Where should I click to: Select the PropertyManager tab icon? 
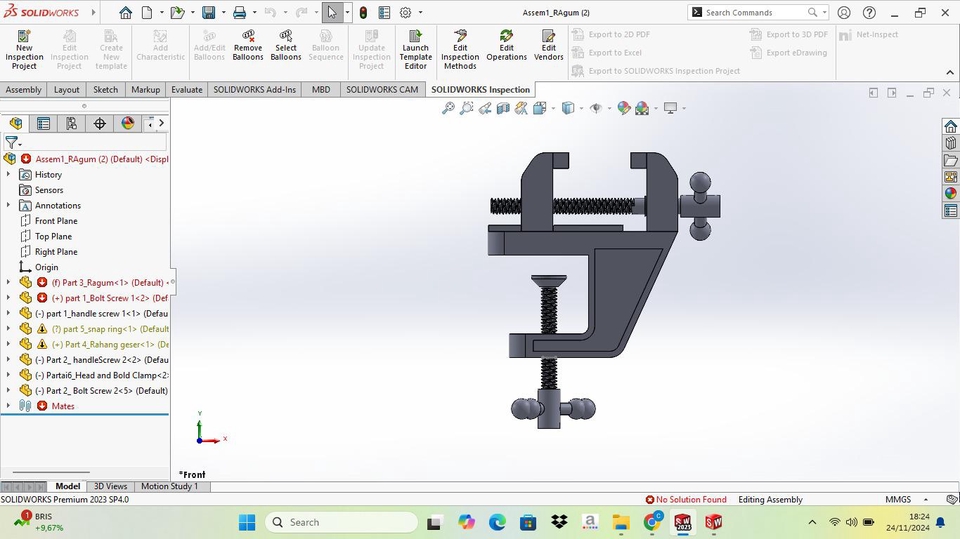[43, 123]
